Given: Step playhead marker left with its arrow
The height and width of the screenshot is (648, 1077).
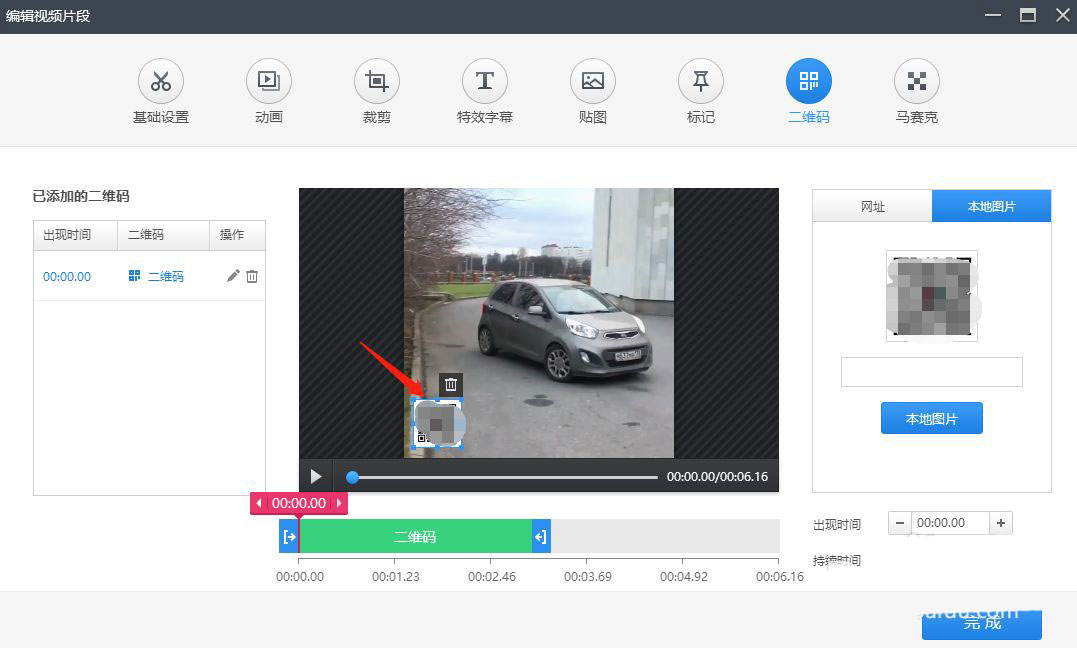Looking at the screenshot, I should pyautogui.click(x=259, y=503).
